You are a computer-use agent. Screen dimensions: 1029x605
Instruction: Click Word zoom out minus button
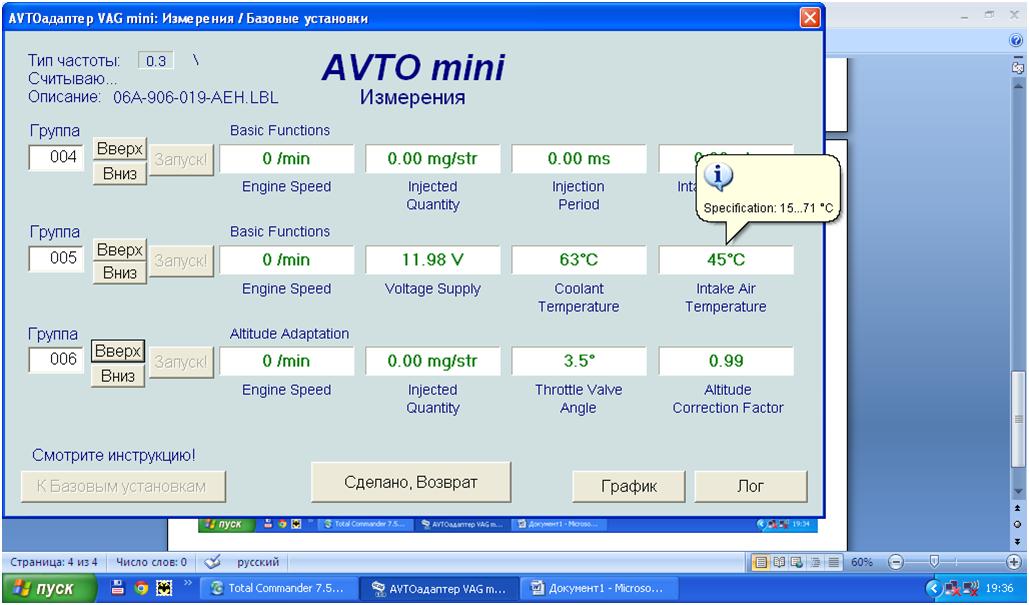point(895,562)
